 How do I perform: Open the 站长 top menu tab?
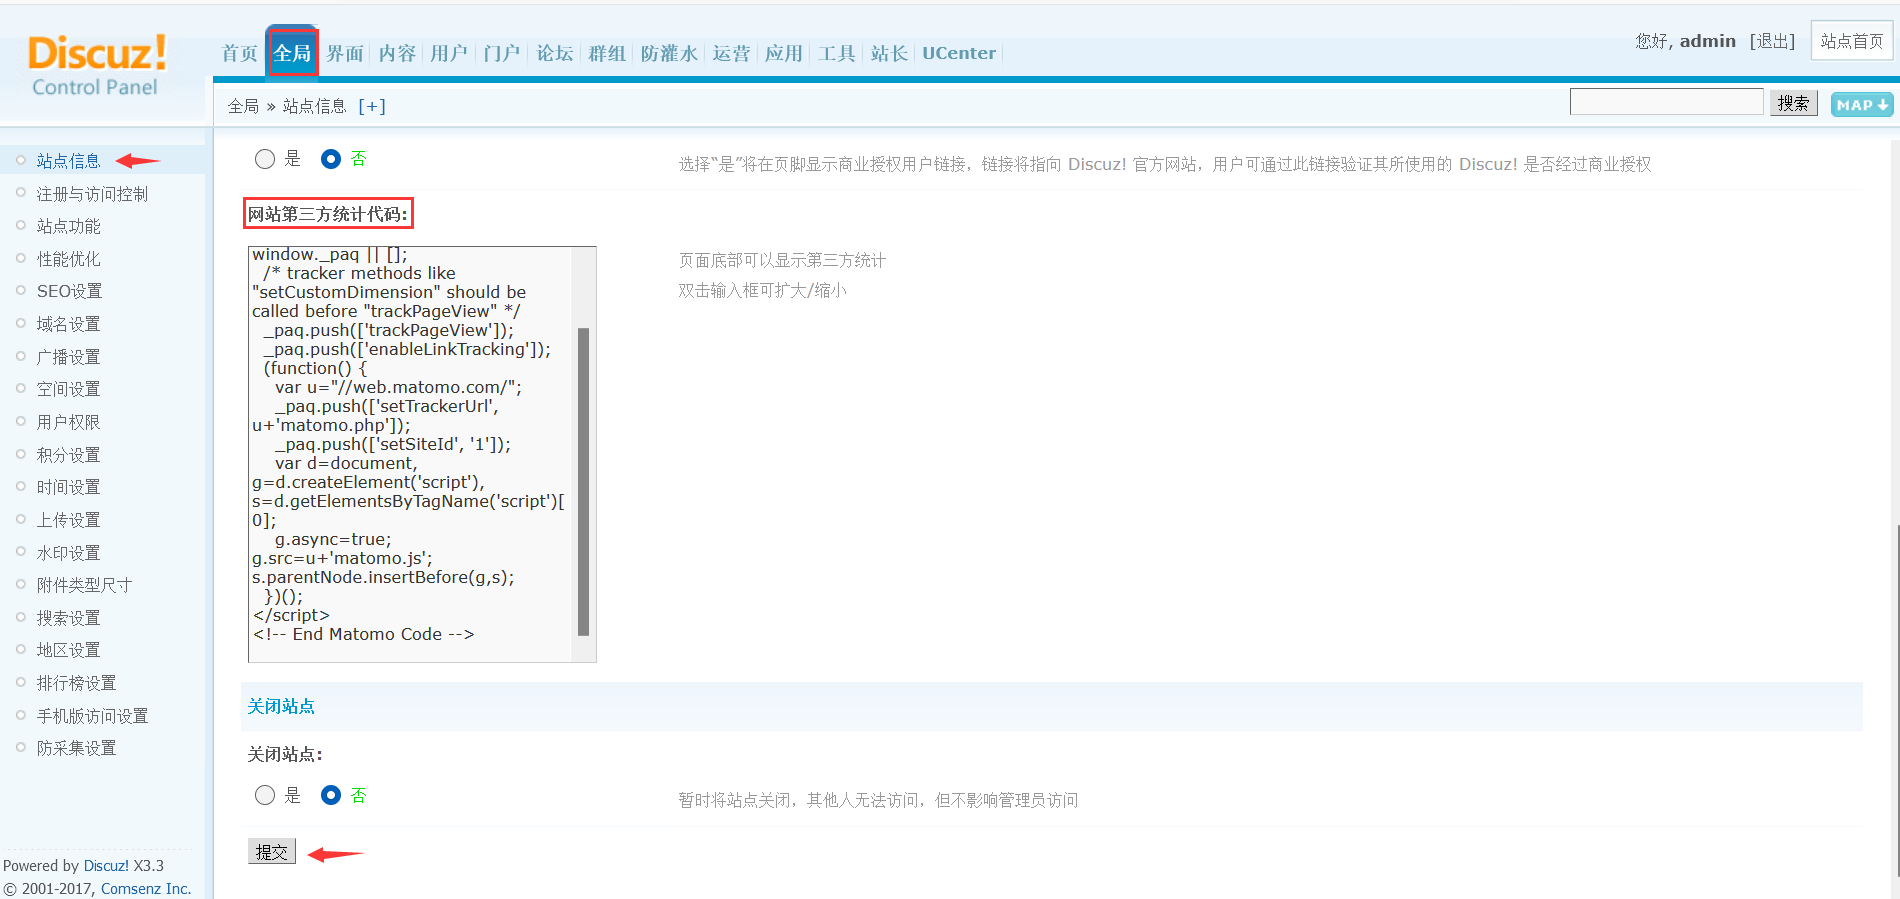pos(889,53)
